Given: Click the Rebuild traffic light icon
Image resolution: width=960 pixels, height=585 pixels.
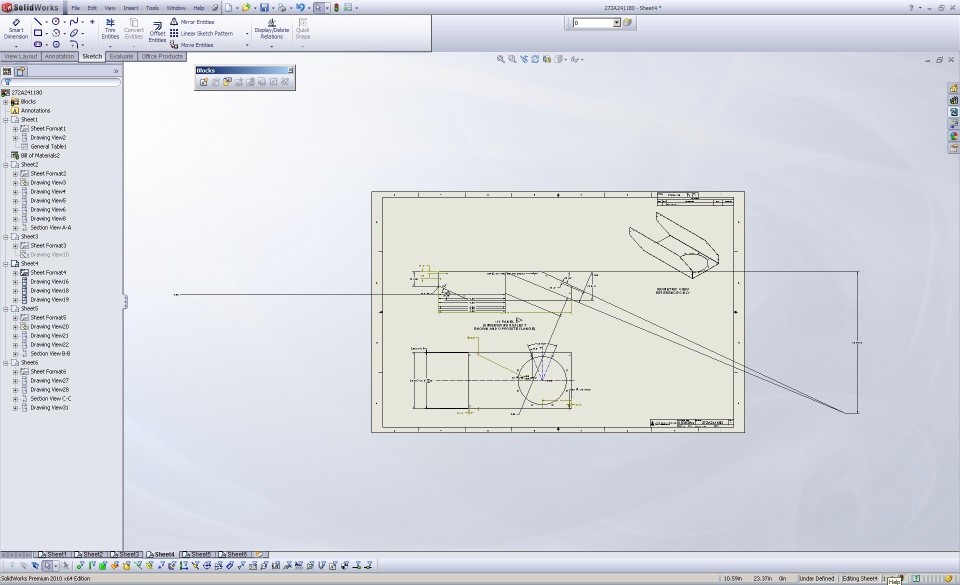Looking at the screenshot, I should coord(336,8).
